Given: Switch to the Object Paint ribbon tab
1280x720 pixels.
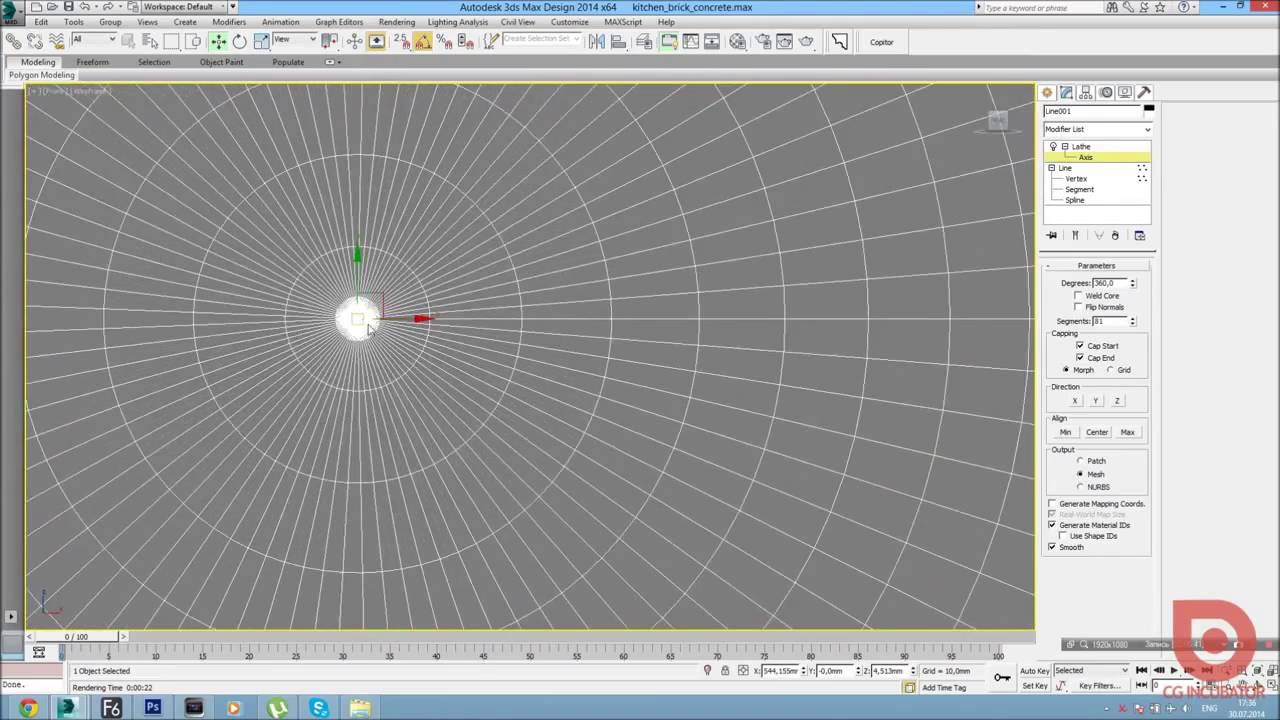Looking at the screenshot, I should [x=221, y=62].
